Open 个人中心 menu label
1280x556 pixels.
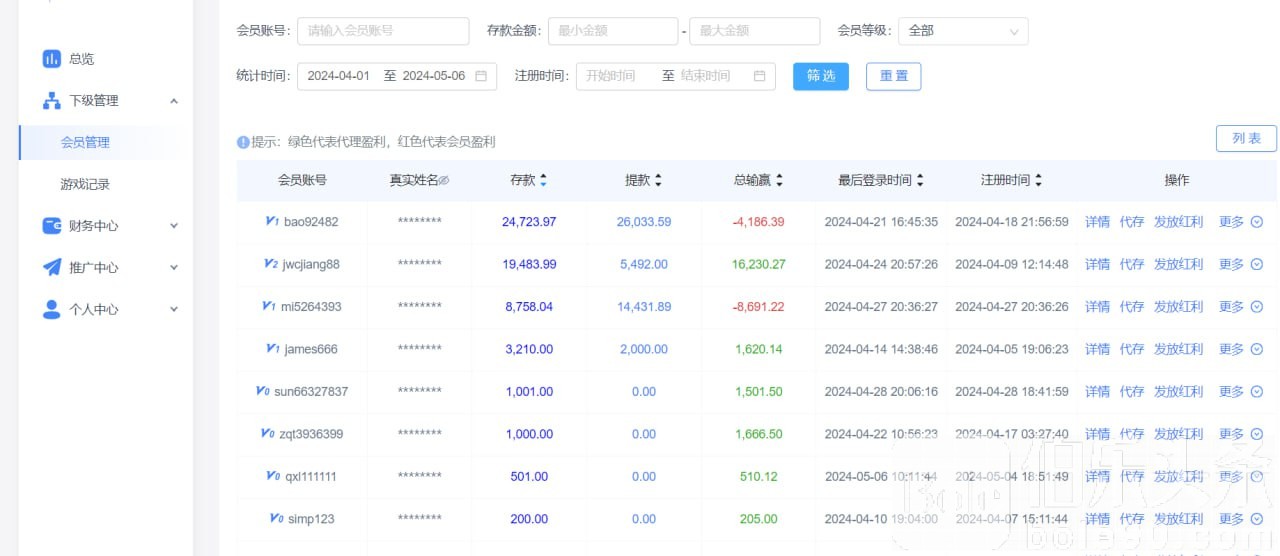point(93,310)
